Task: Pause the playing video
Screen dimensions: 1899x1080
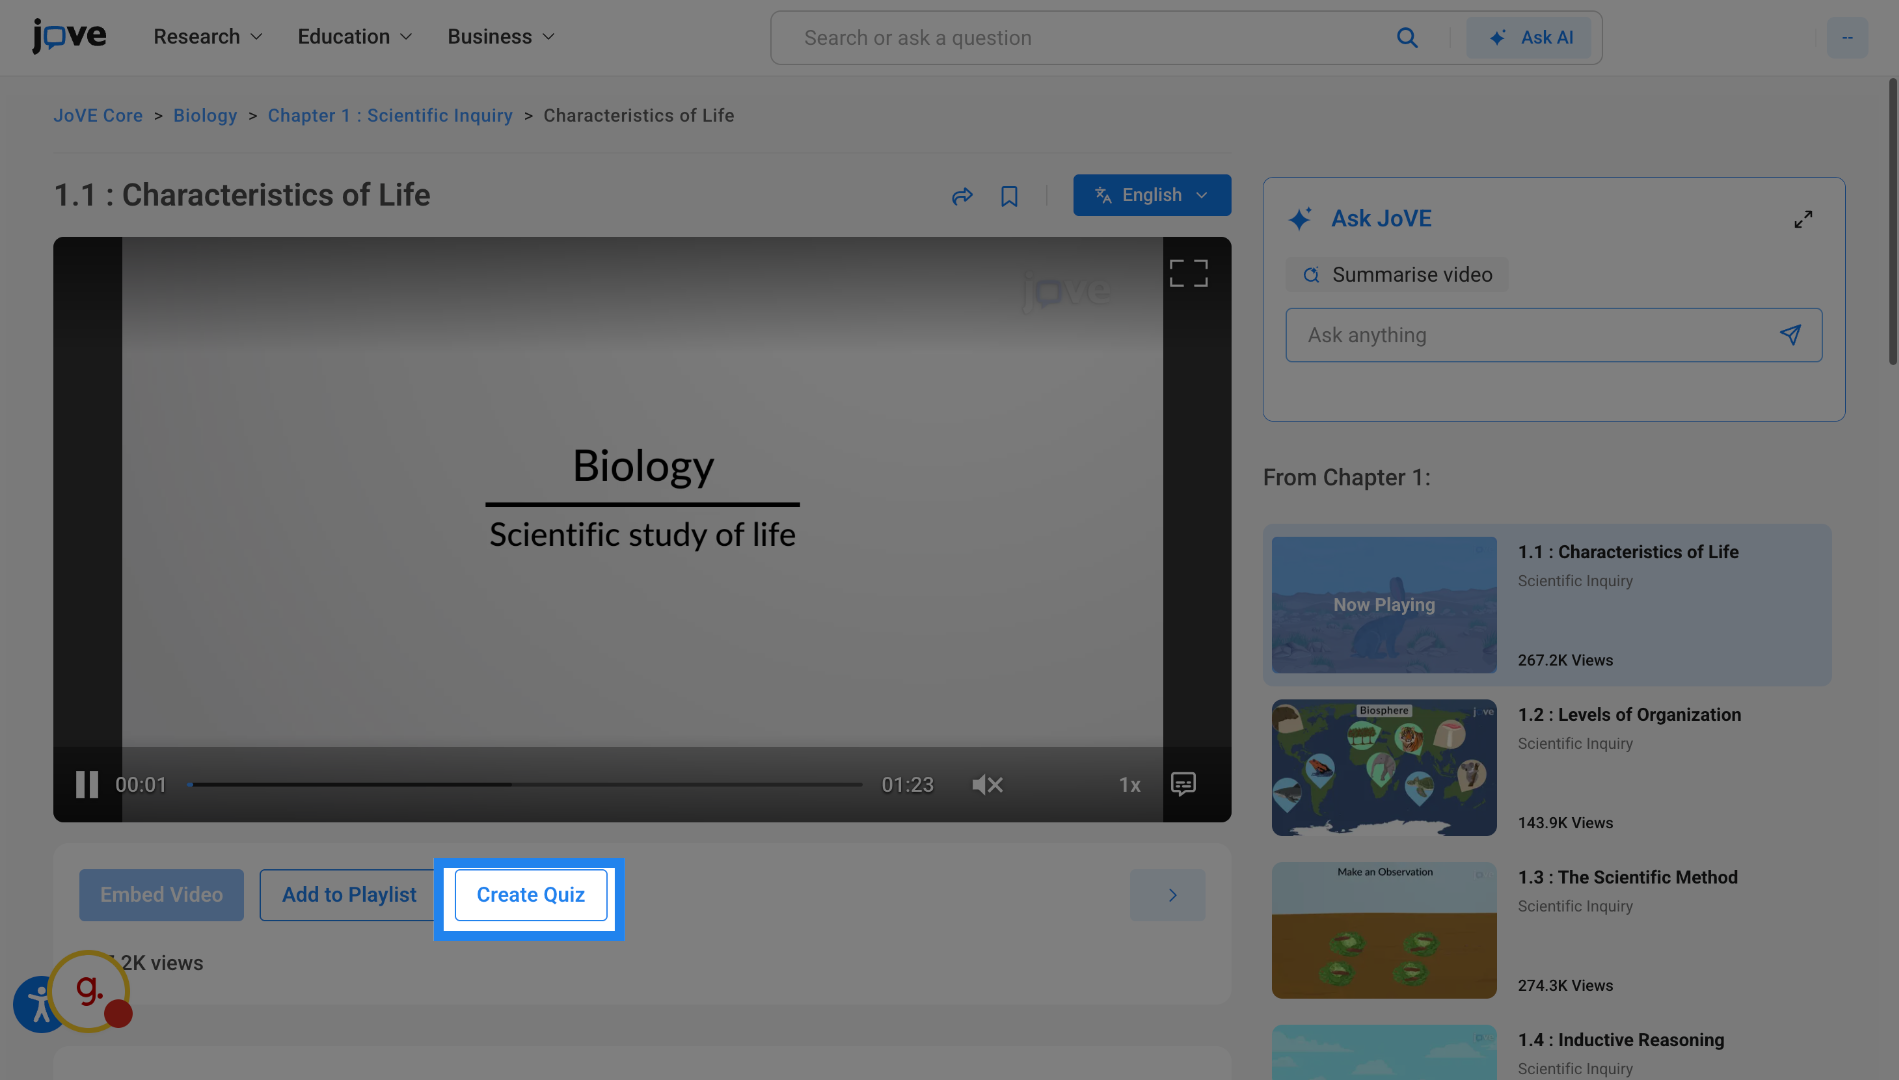Action: tap(86, 784)
